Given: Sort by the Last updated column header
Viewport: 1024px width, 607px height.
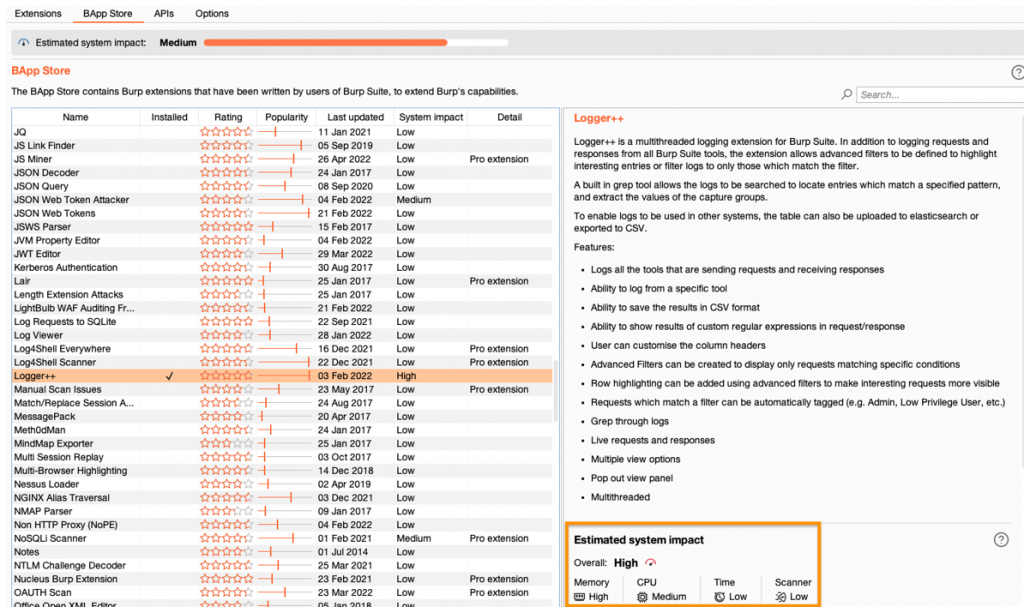Looking at the screenshot, I should point(355,117).
